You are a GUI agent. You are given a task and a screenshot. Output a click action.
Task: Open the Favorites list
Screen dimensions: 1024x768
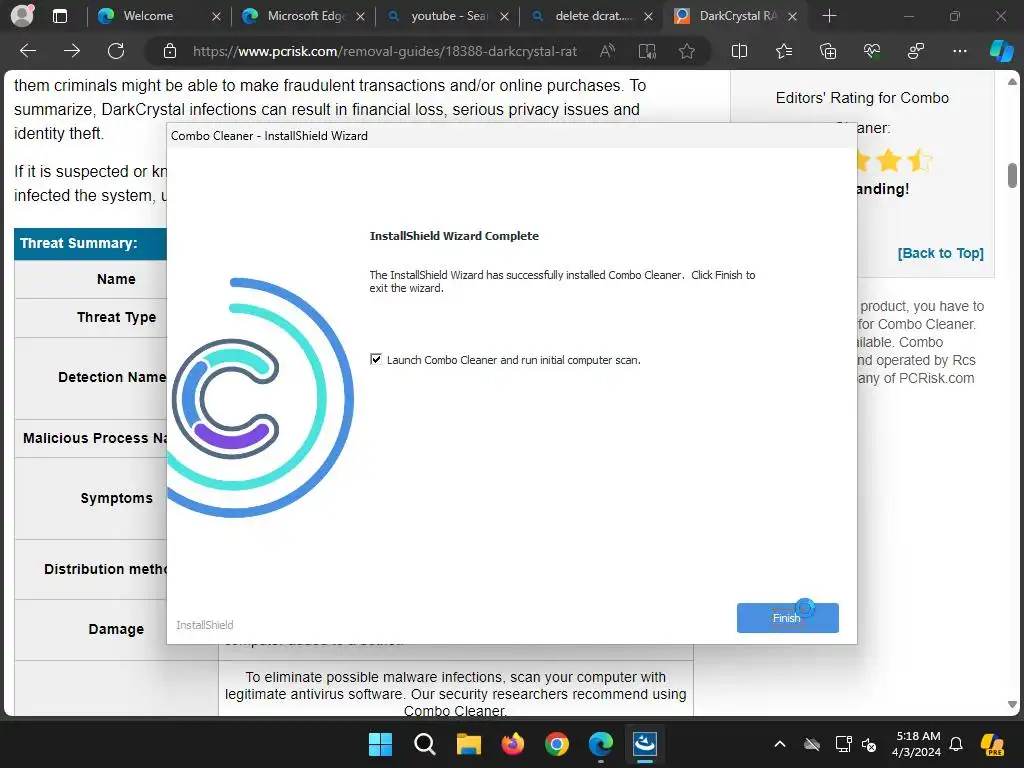tap(784, 51)
